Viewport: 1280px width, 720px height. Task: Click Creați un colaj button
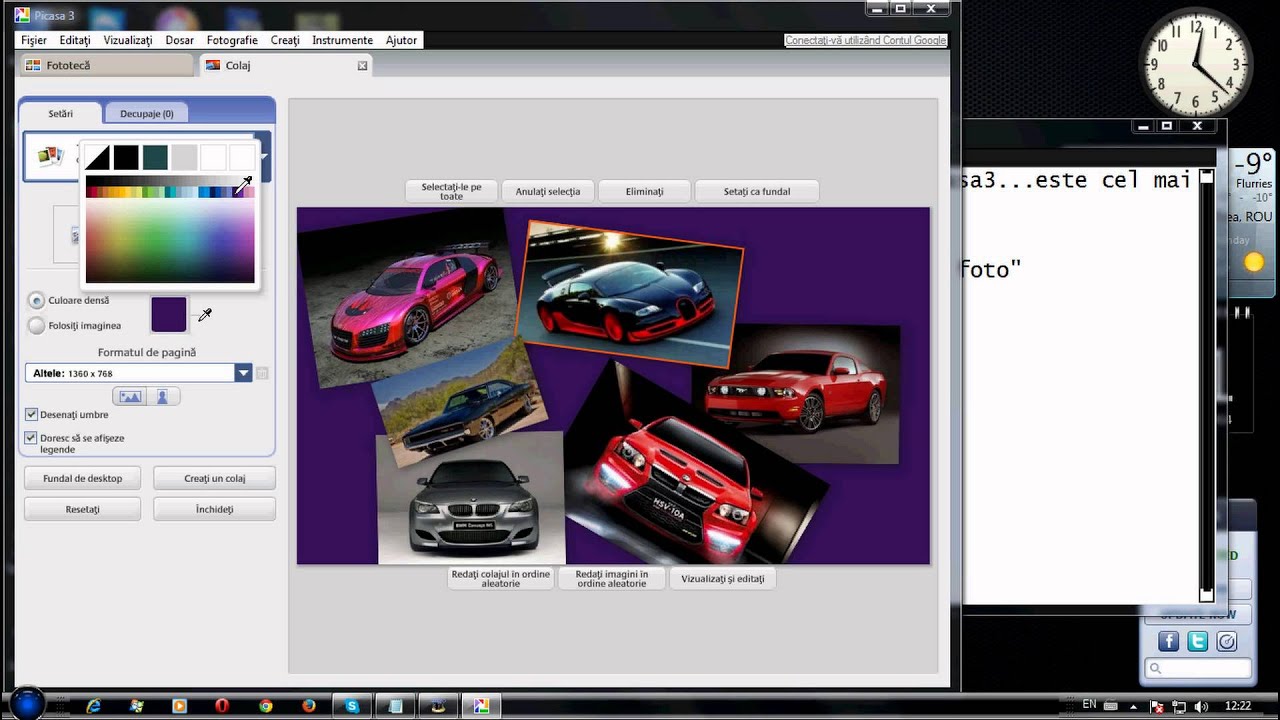pos(214,478)
